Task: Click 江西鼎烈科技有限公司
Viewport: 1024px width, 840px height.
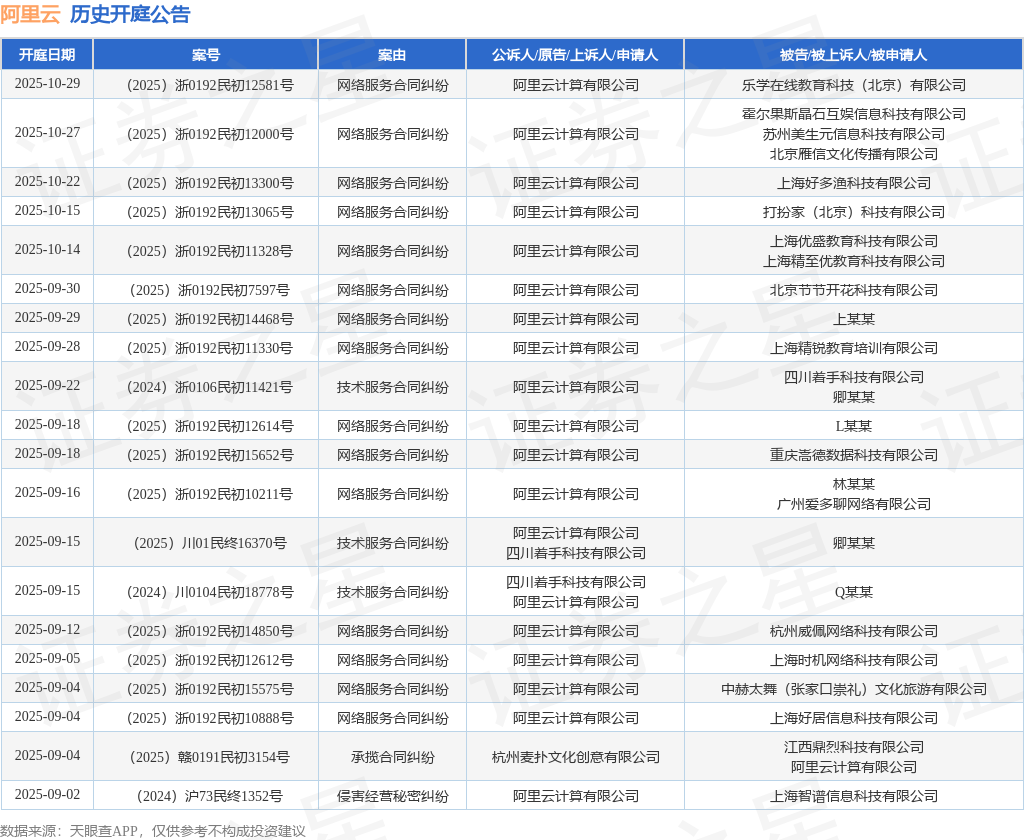Action: click(x=854, y=747)
